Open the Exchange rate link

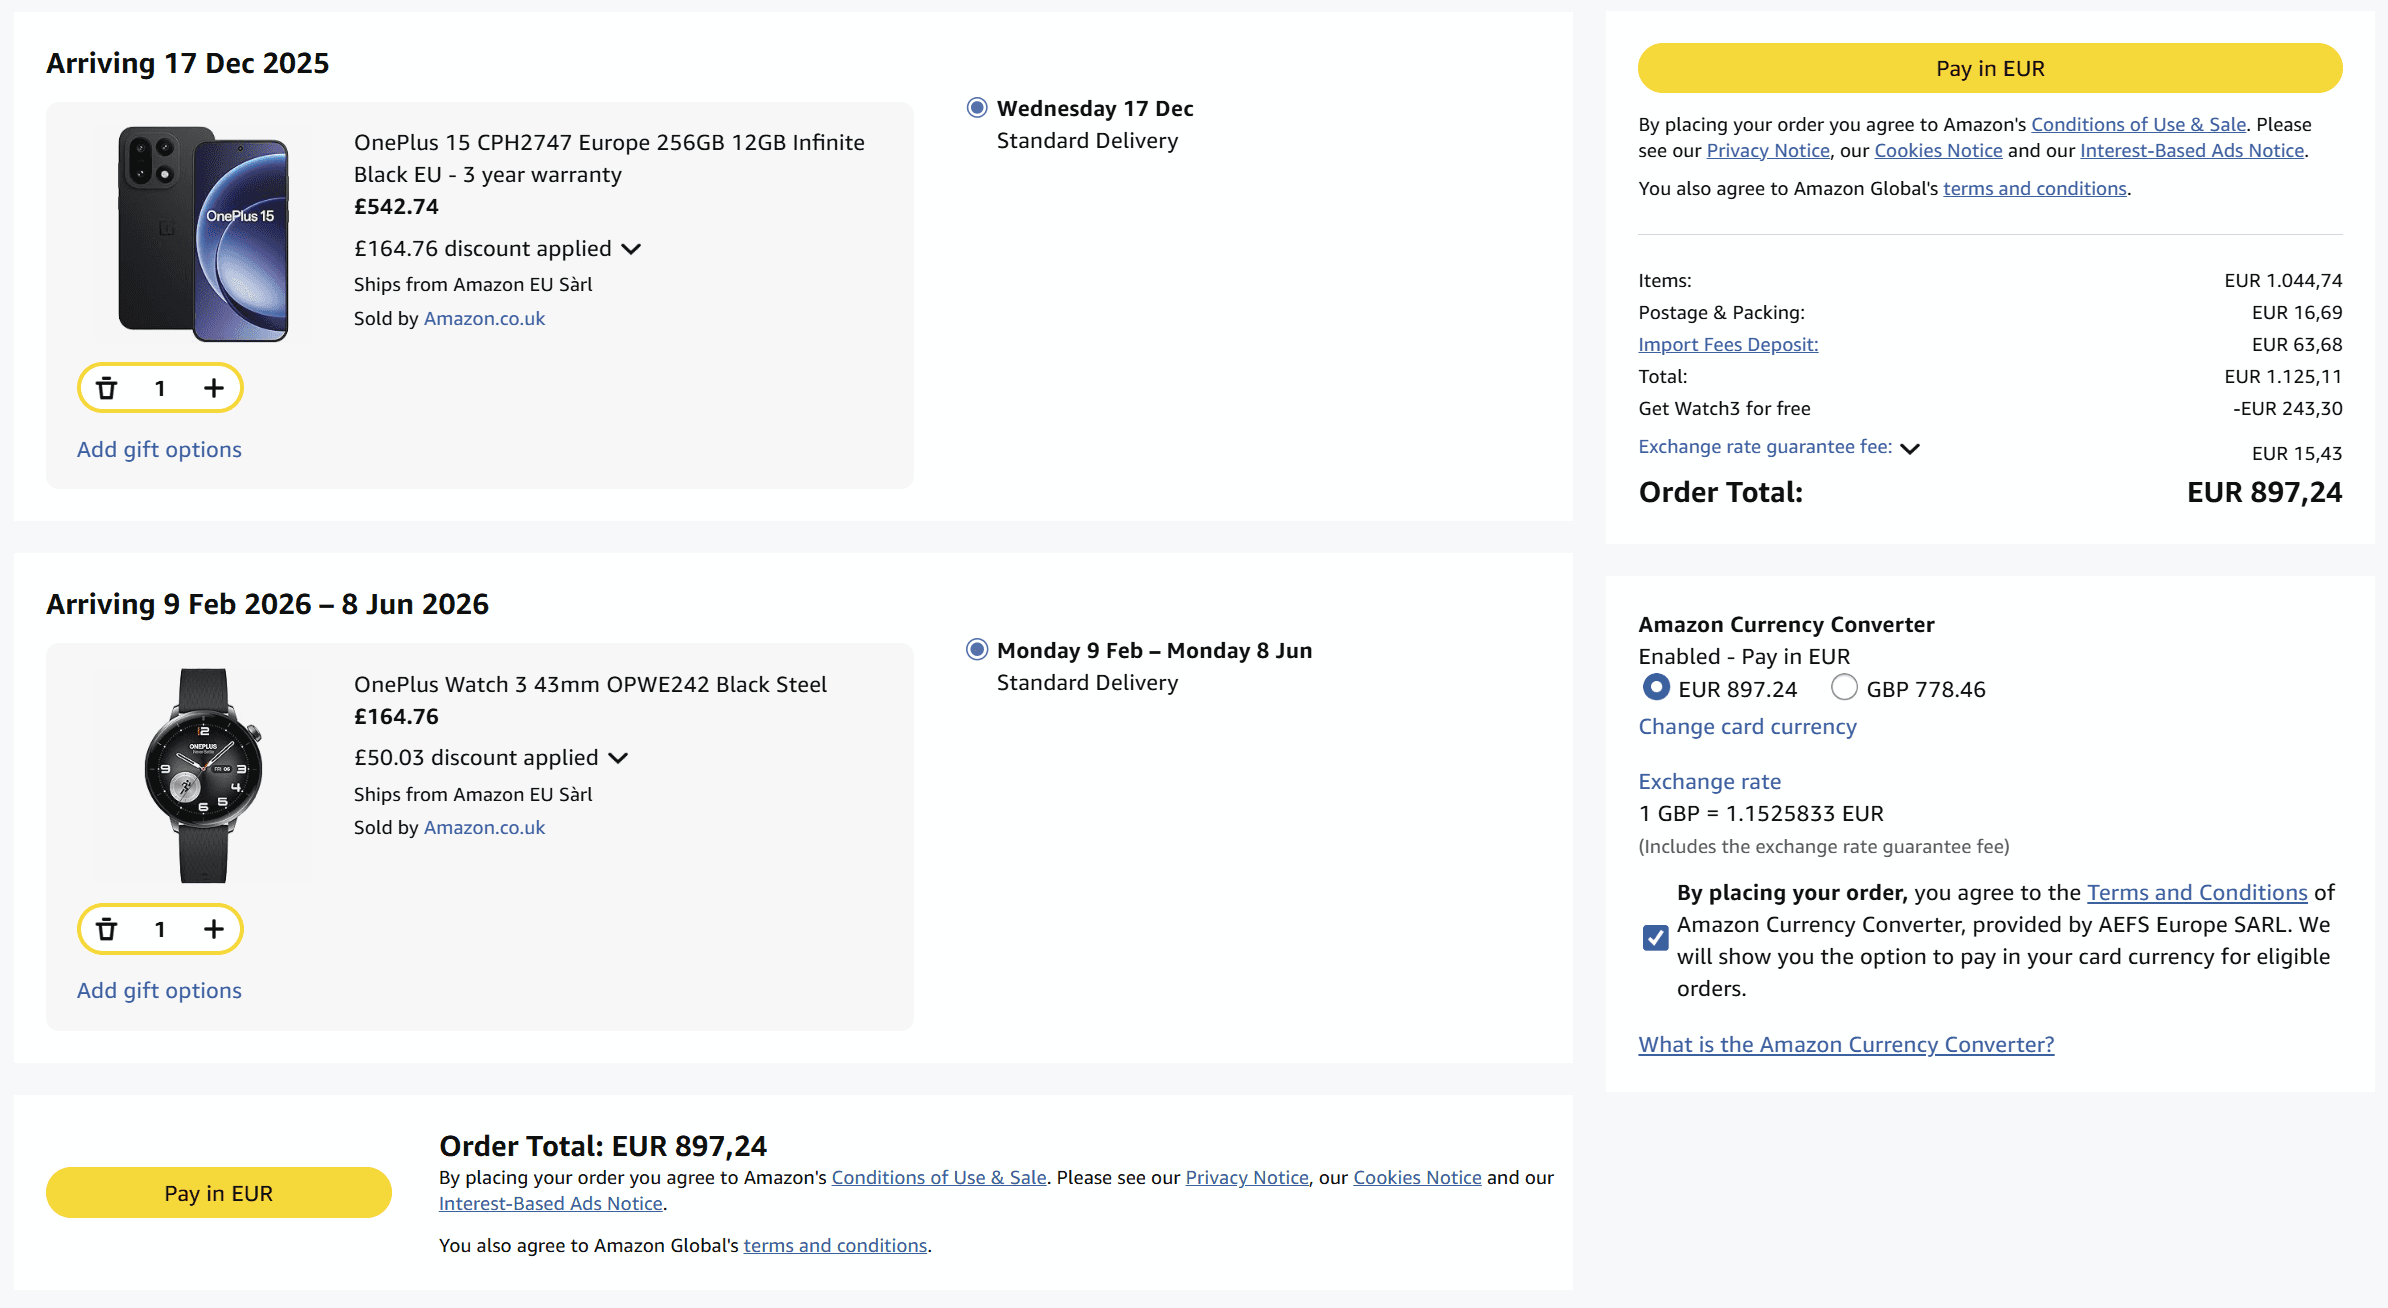click(1710, 782)
